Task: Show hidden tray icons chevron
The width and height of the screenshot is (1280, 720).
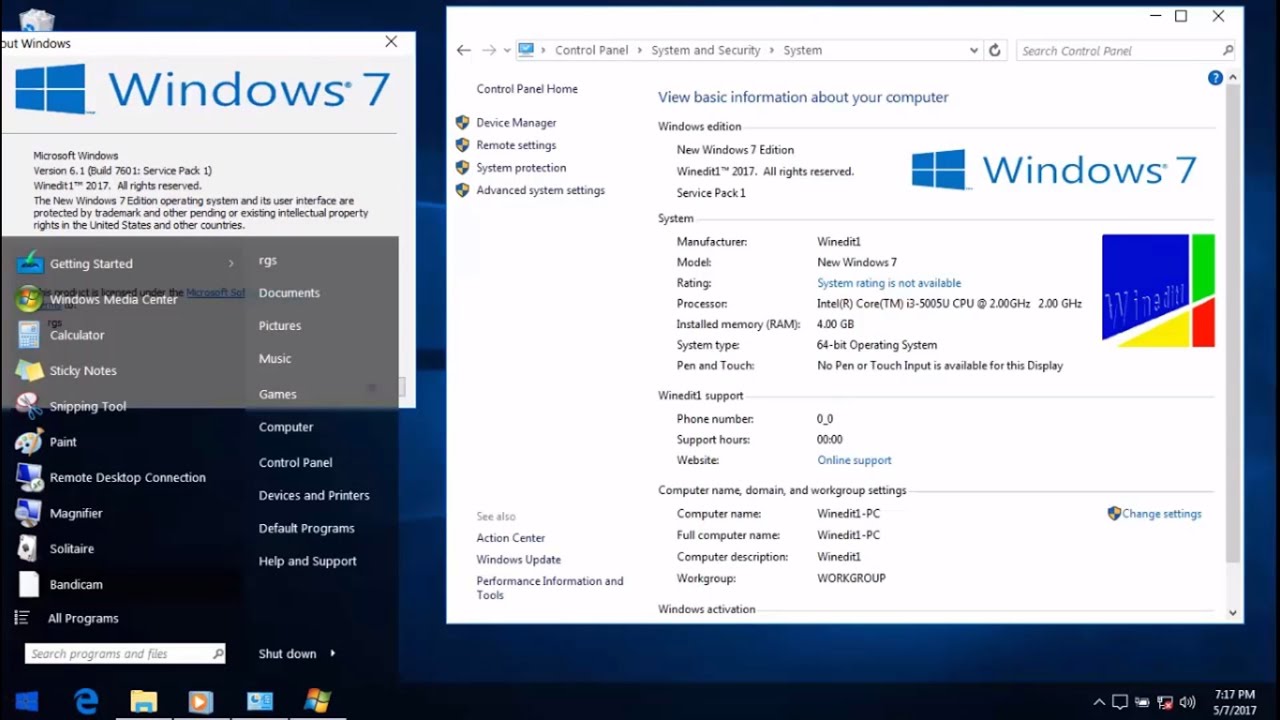Action: click(x=1099, y=702)
